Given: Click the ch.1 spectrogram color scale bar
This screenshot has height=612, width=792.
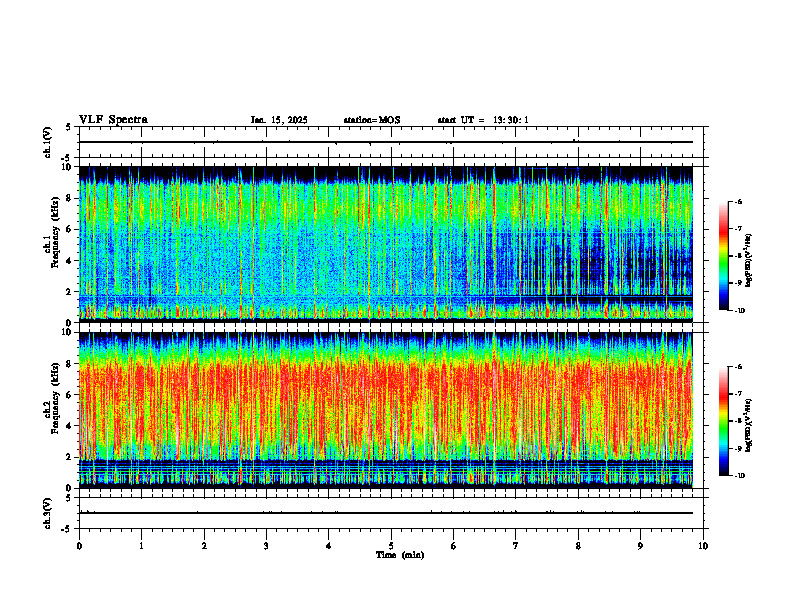Looking at the screenshot, I should pos(724,256).
